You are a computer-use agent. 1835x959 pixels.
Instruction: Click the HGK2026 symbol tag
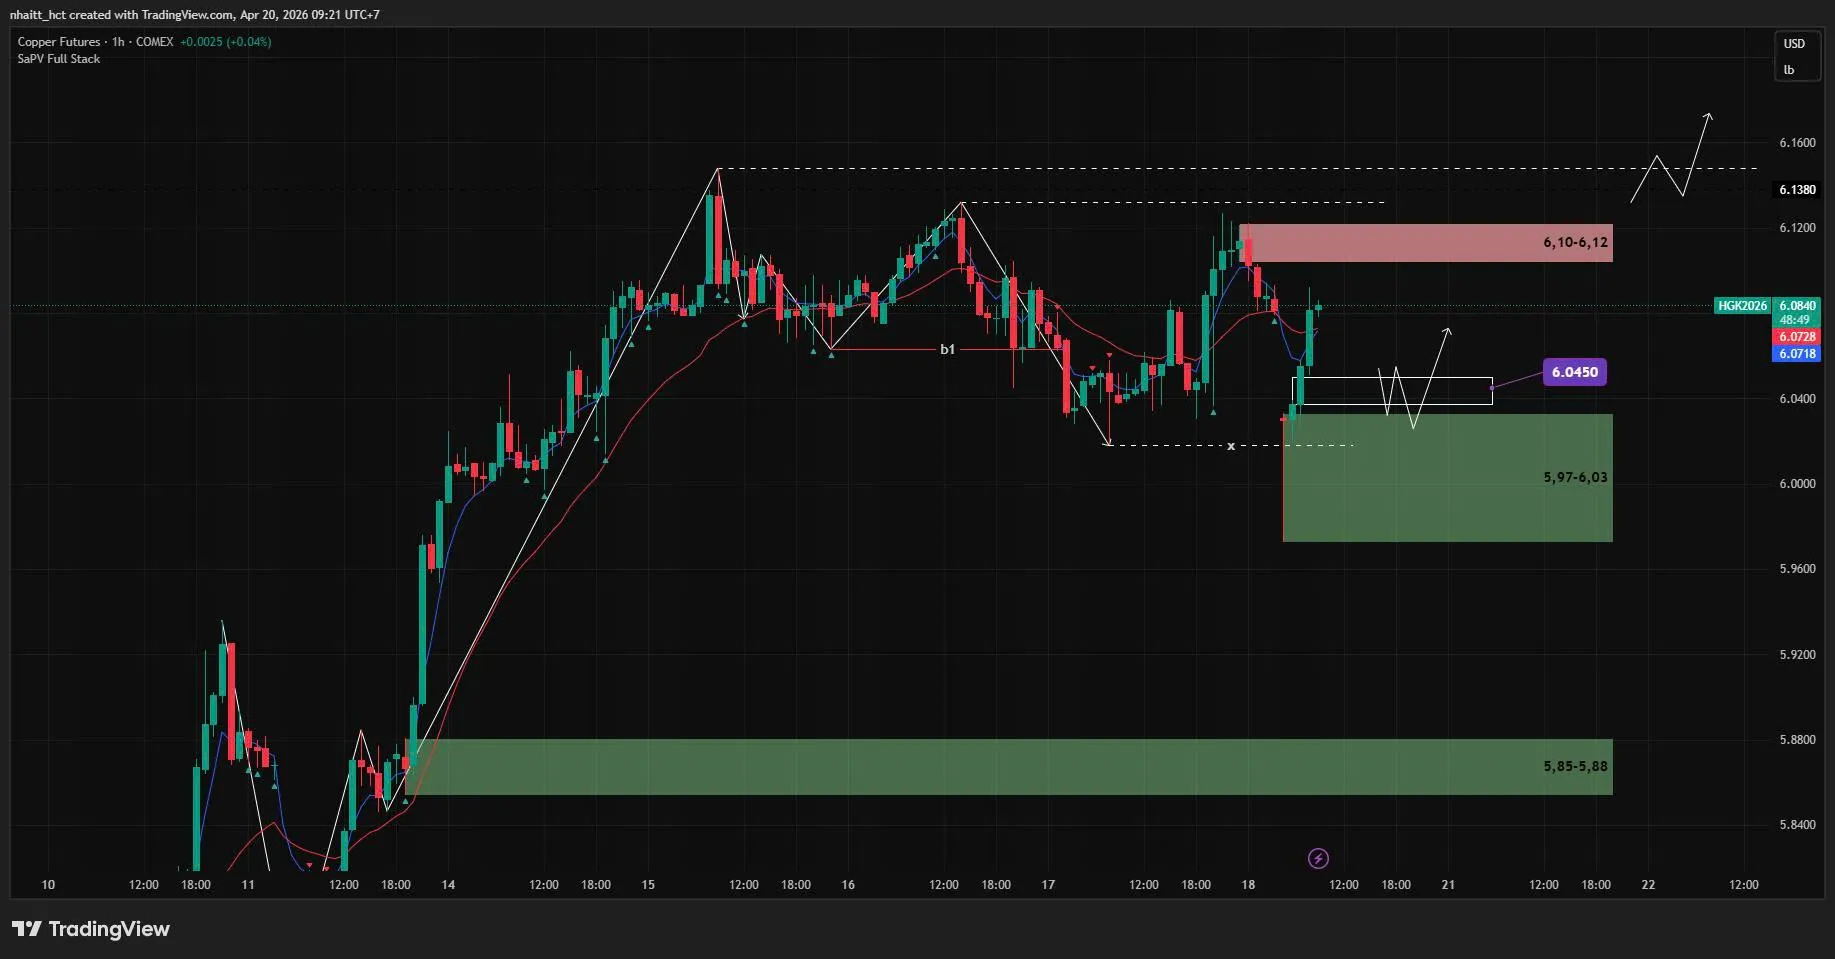pos(1742,306)
